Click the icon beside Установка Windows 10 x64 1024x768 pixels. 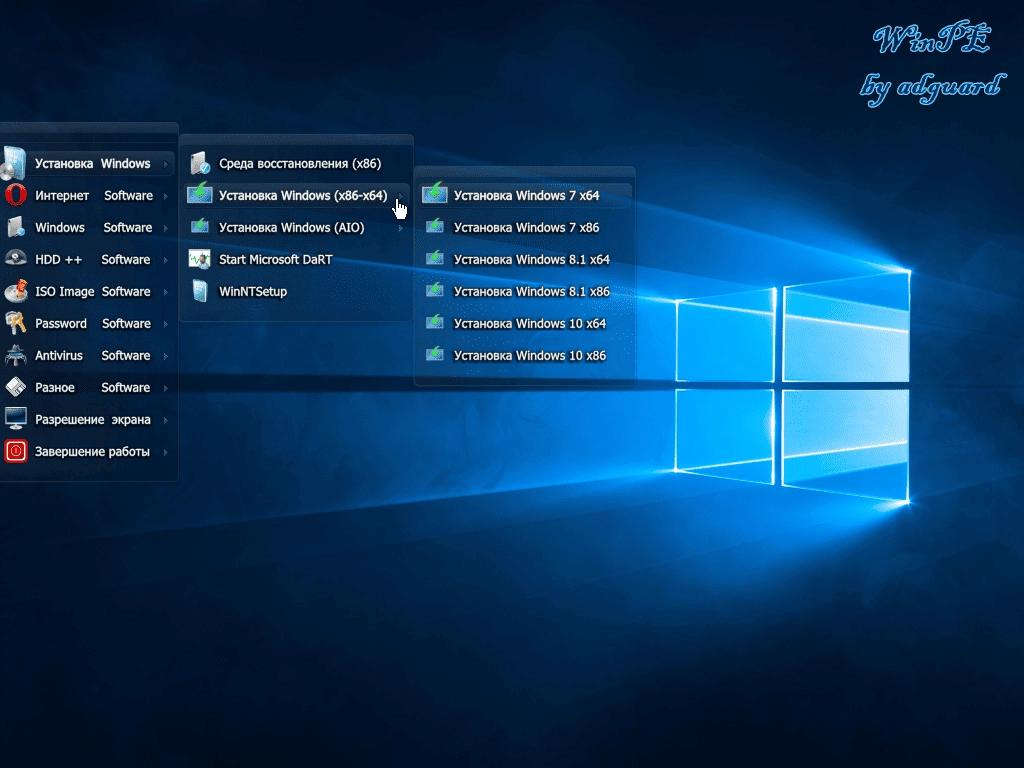[435, 322]
